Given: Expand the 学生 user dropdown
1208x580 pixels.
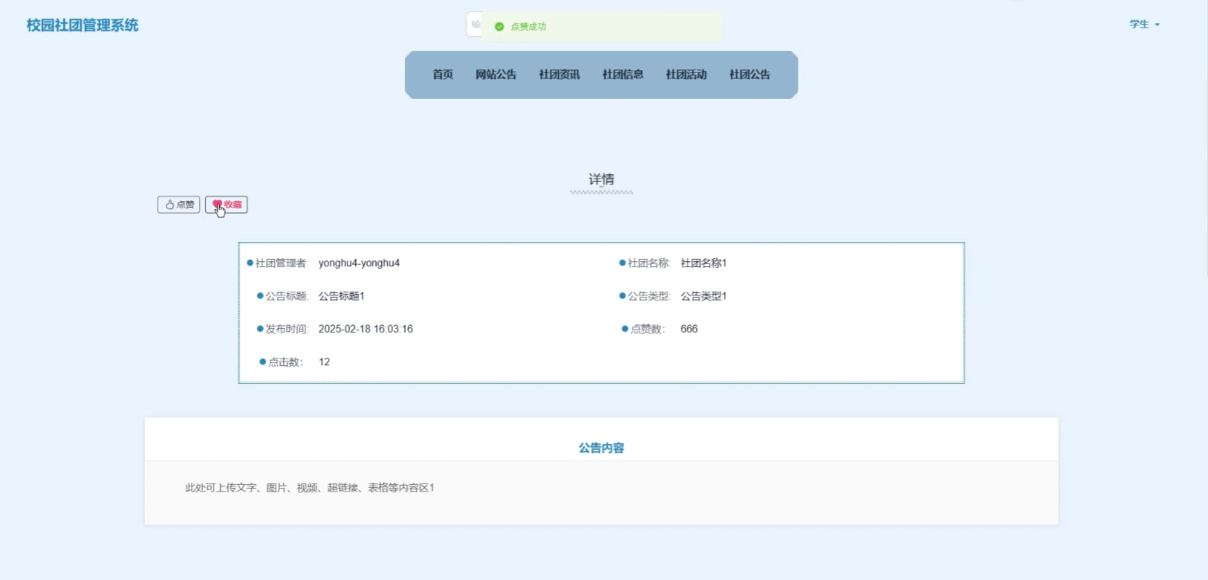Looking at the screenshot, I should pos(1145,24).
